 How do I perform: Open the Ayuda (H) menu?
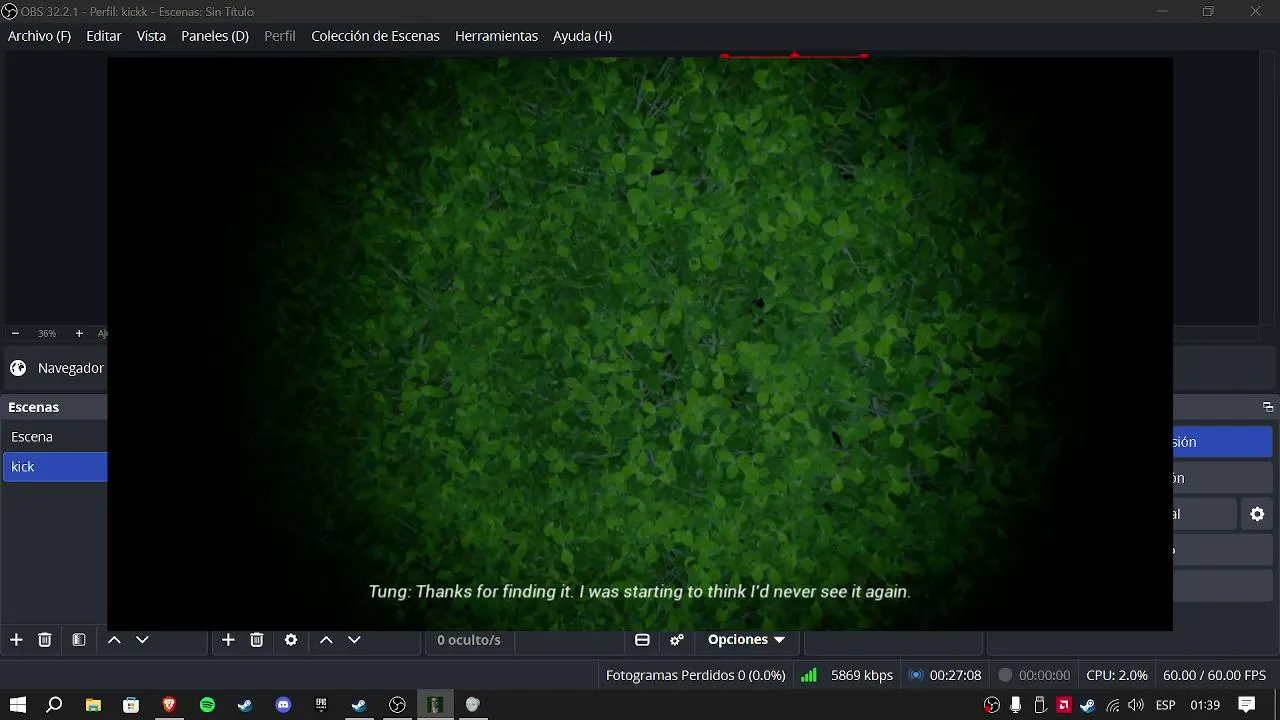click(x=582, y=36)
